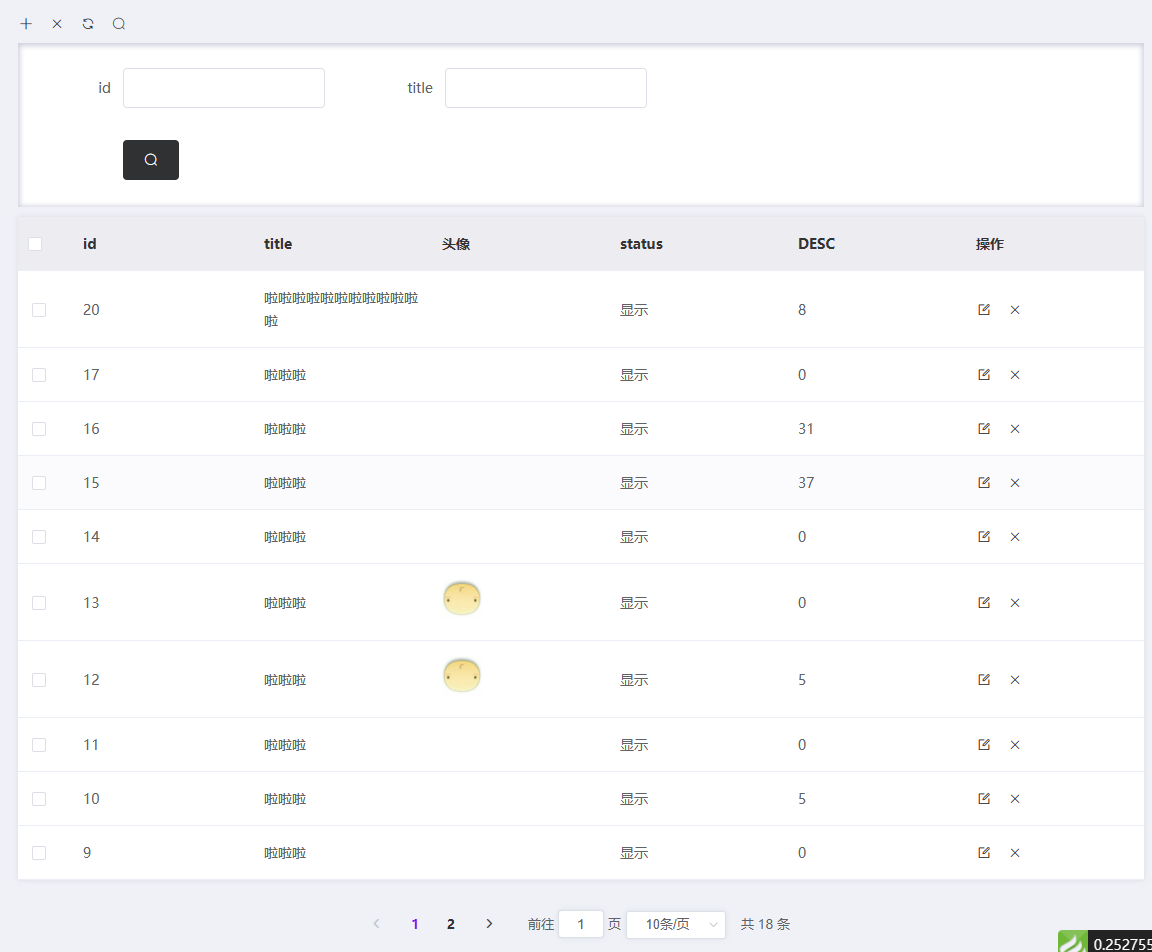
Task: Edit row with id 17
Action: (x=984, y=375)
